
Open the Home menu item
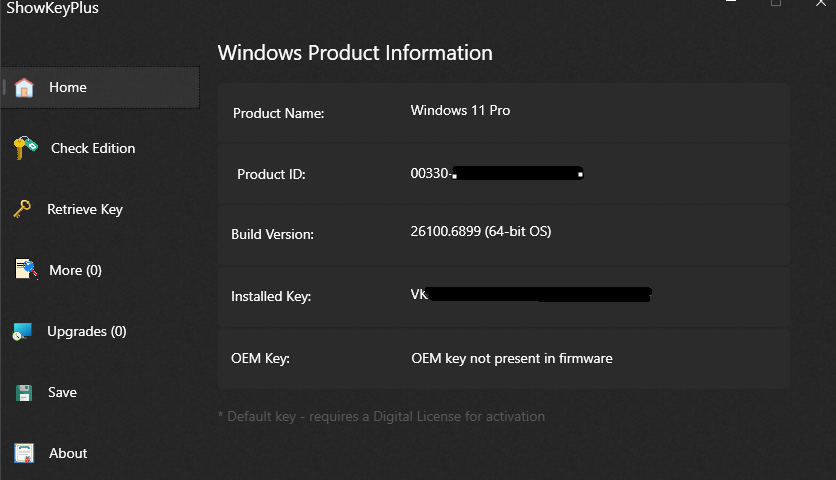[x=68, y=87]
